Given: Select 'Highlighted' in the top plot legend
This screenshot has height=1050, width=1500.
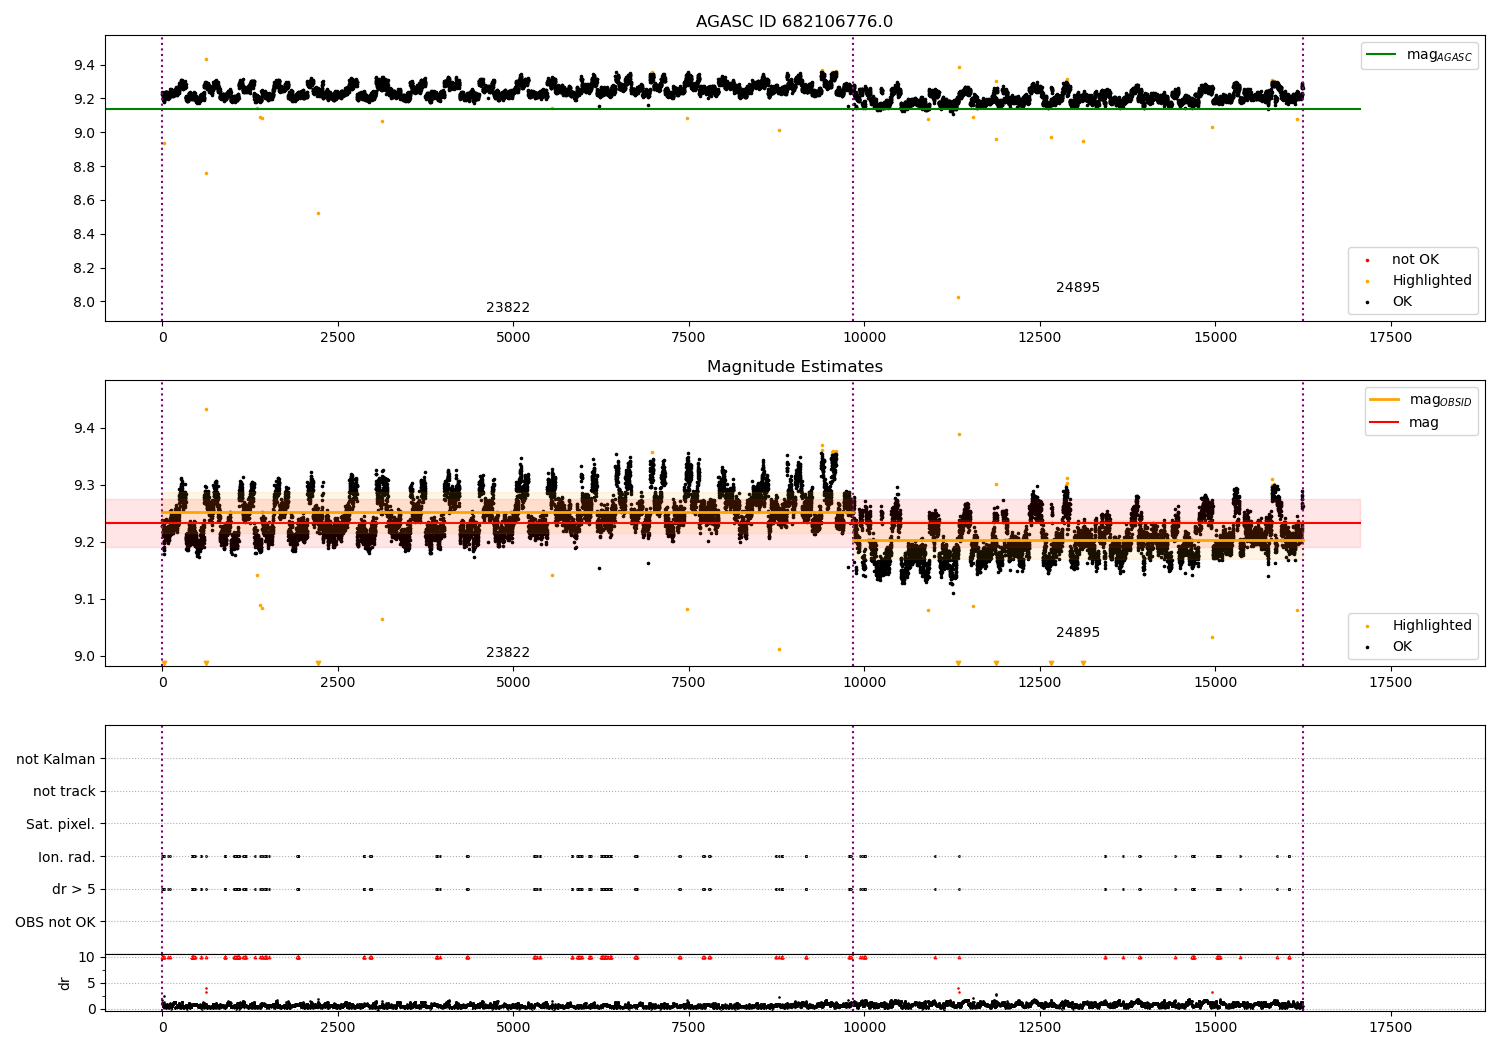Looking at the screenshot, I should click(1431, 281).
